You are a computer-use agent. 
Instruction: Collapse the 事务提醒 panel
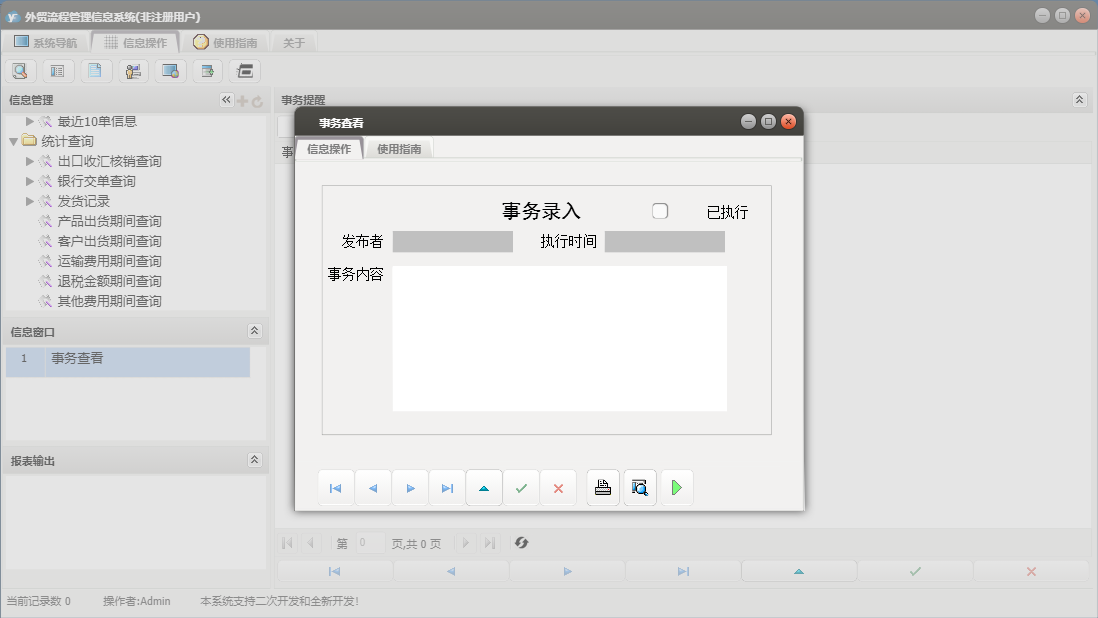tap(1078, 99)
